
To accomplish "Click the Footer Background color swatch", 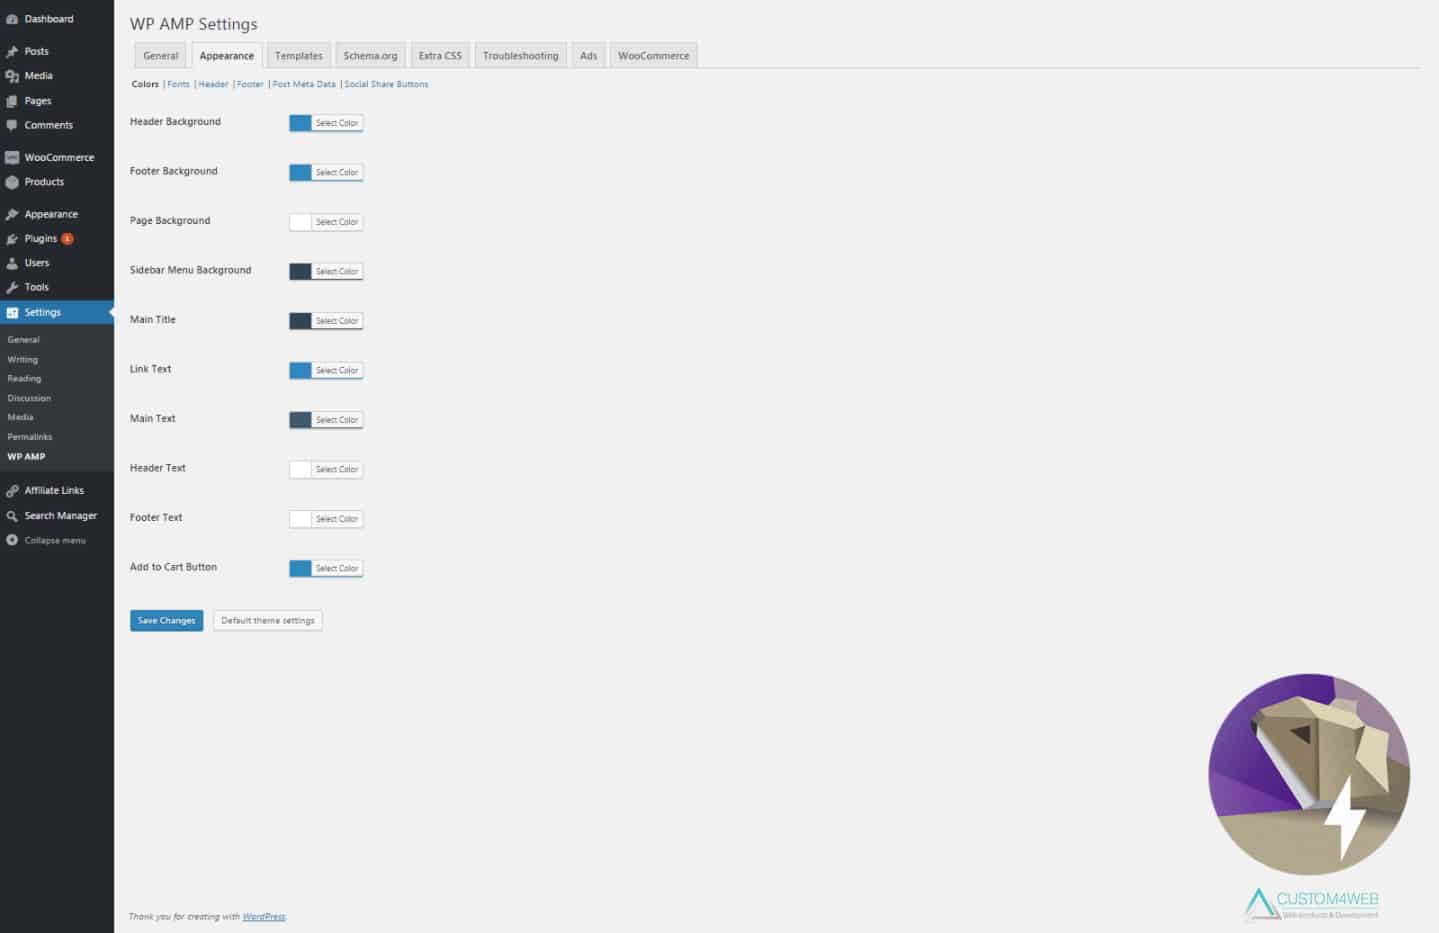I will coord(300,172).
